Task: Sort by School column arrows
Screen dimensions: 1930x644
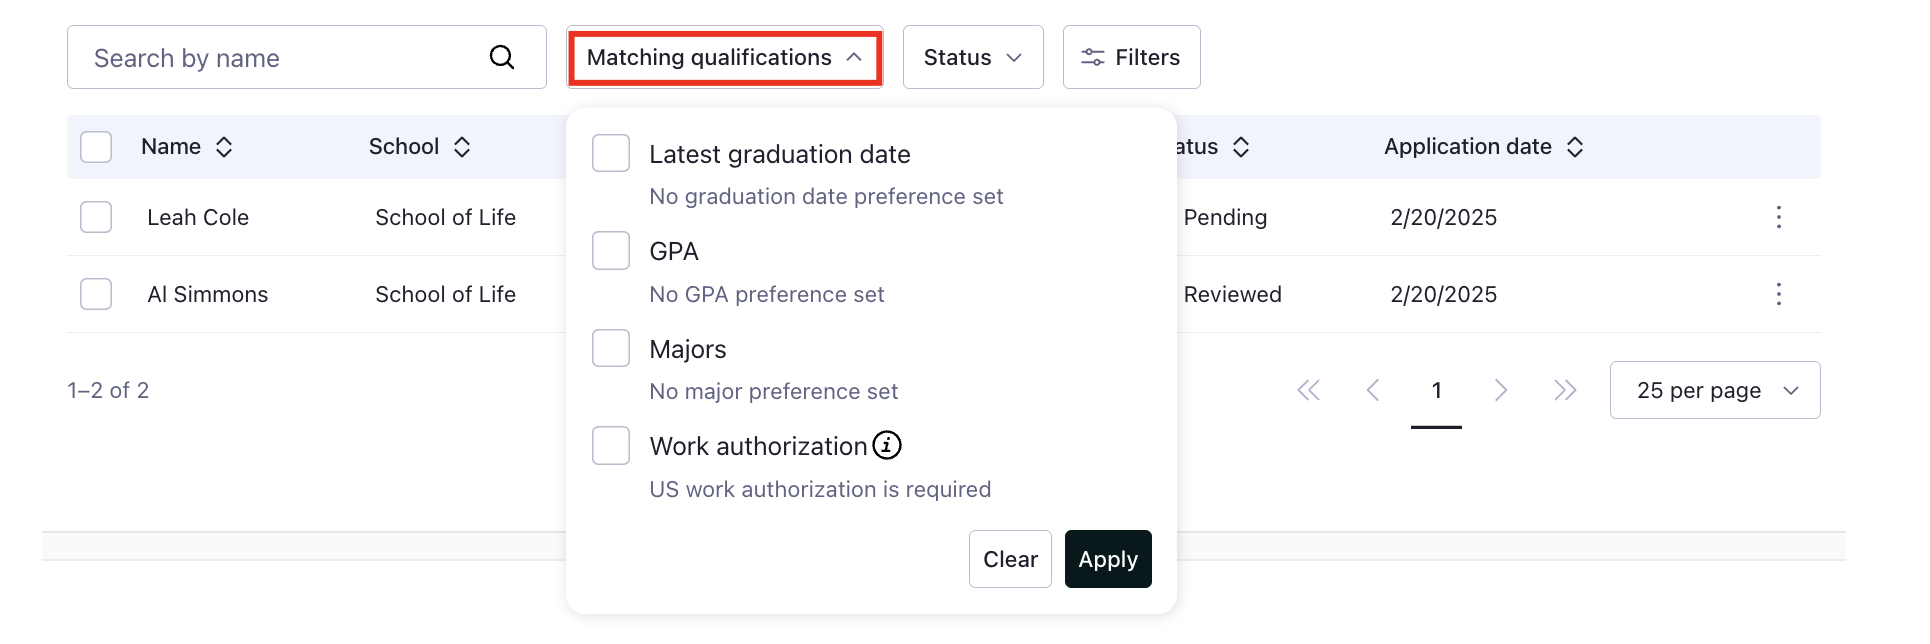Action: click(462, 147)
